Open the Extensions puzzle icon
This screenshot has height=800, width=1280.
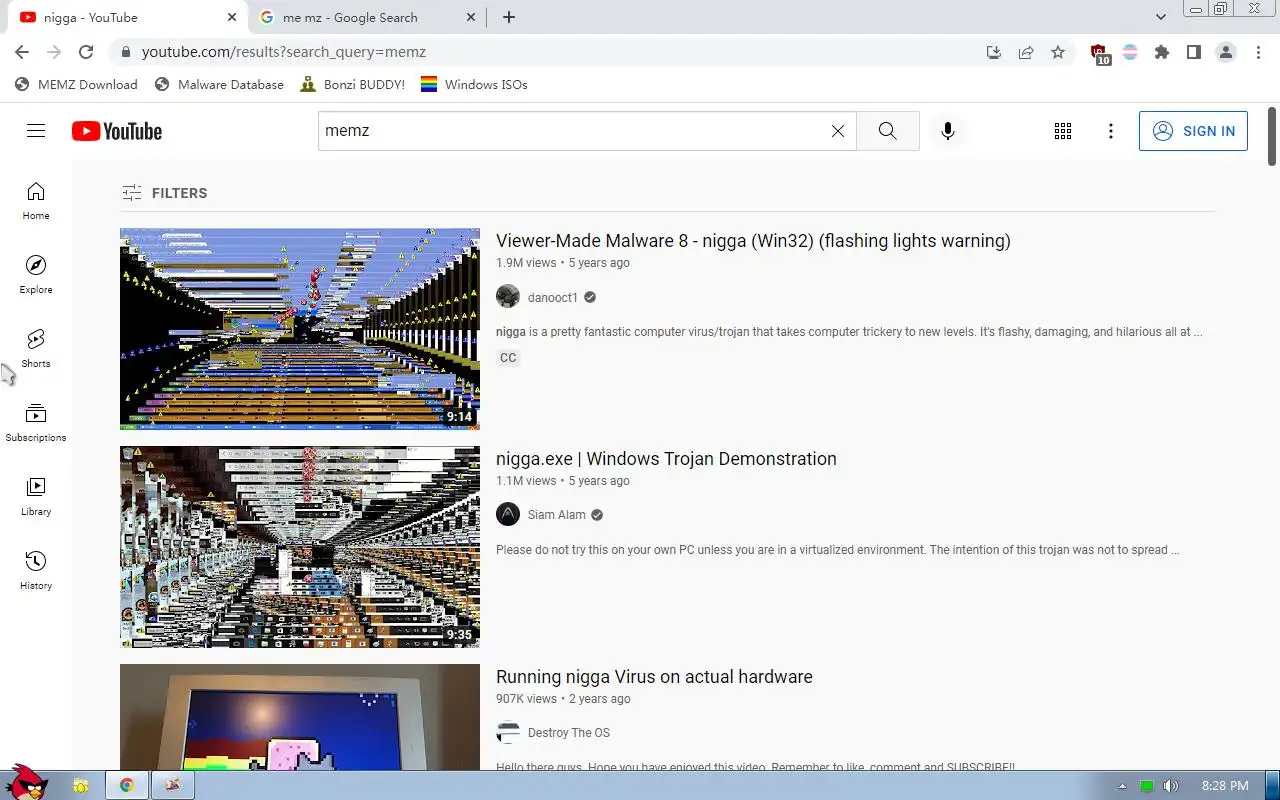click(x=1162, y=52)
